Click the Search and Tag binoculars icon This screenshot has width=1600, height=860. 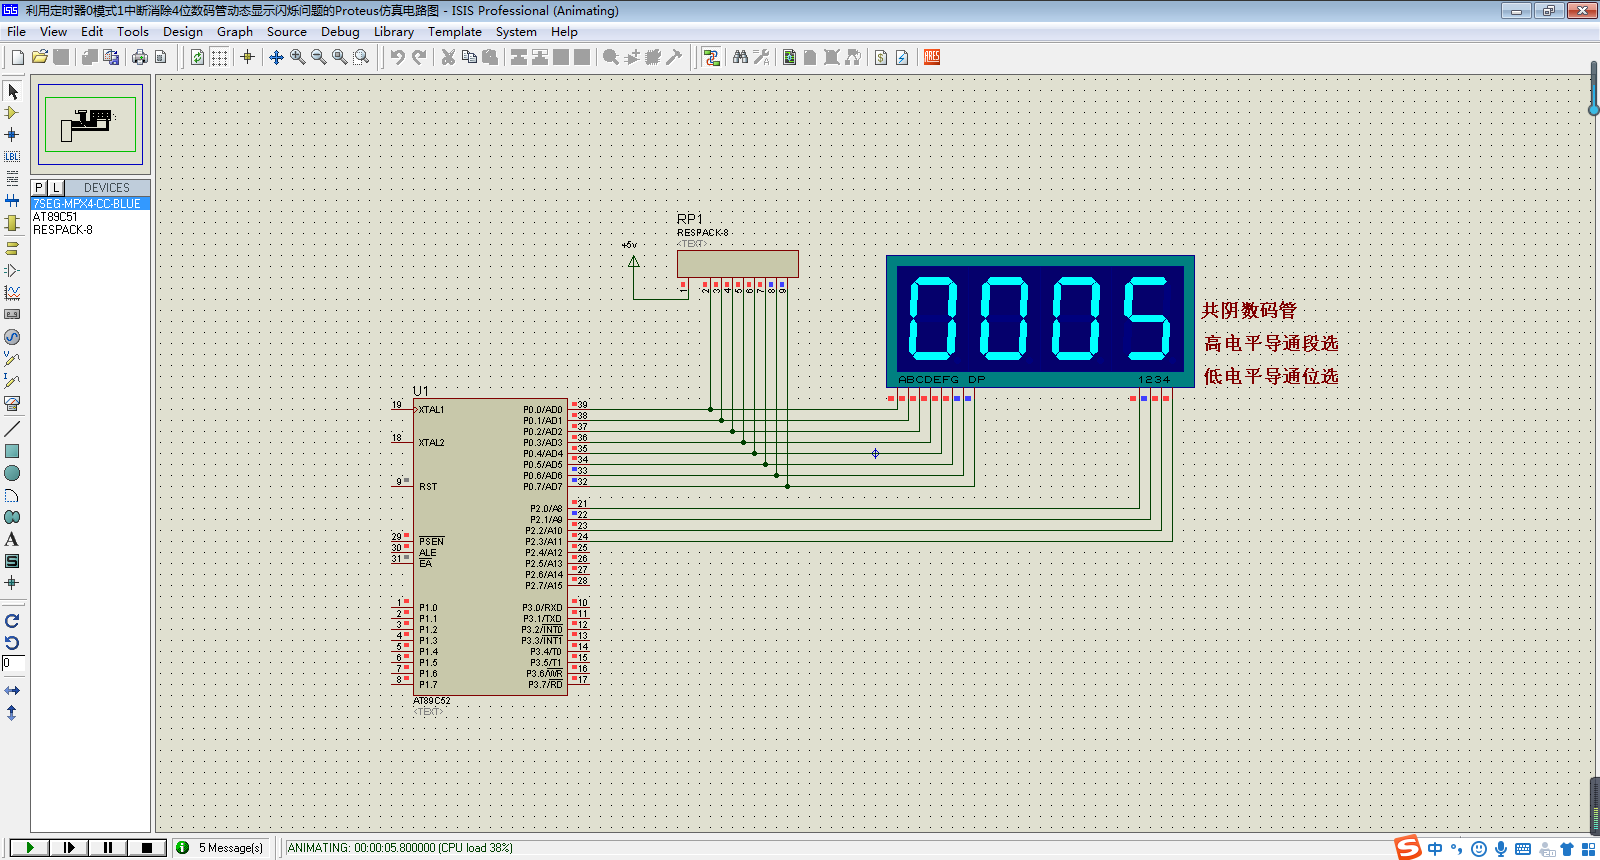pyautogui.click(x=740, y=57)
